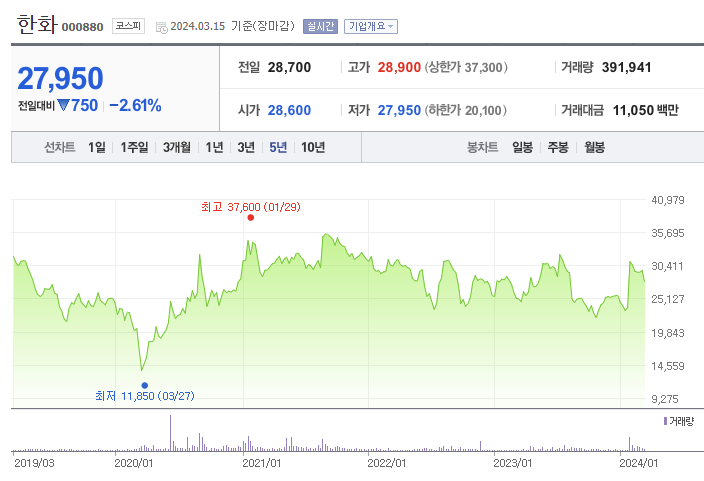Select the 3년 line chart tab

(246, 147)
